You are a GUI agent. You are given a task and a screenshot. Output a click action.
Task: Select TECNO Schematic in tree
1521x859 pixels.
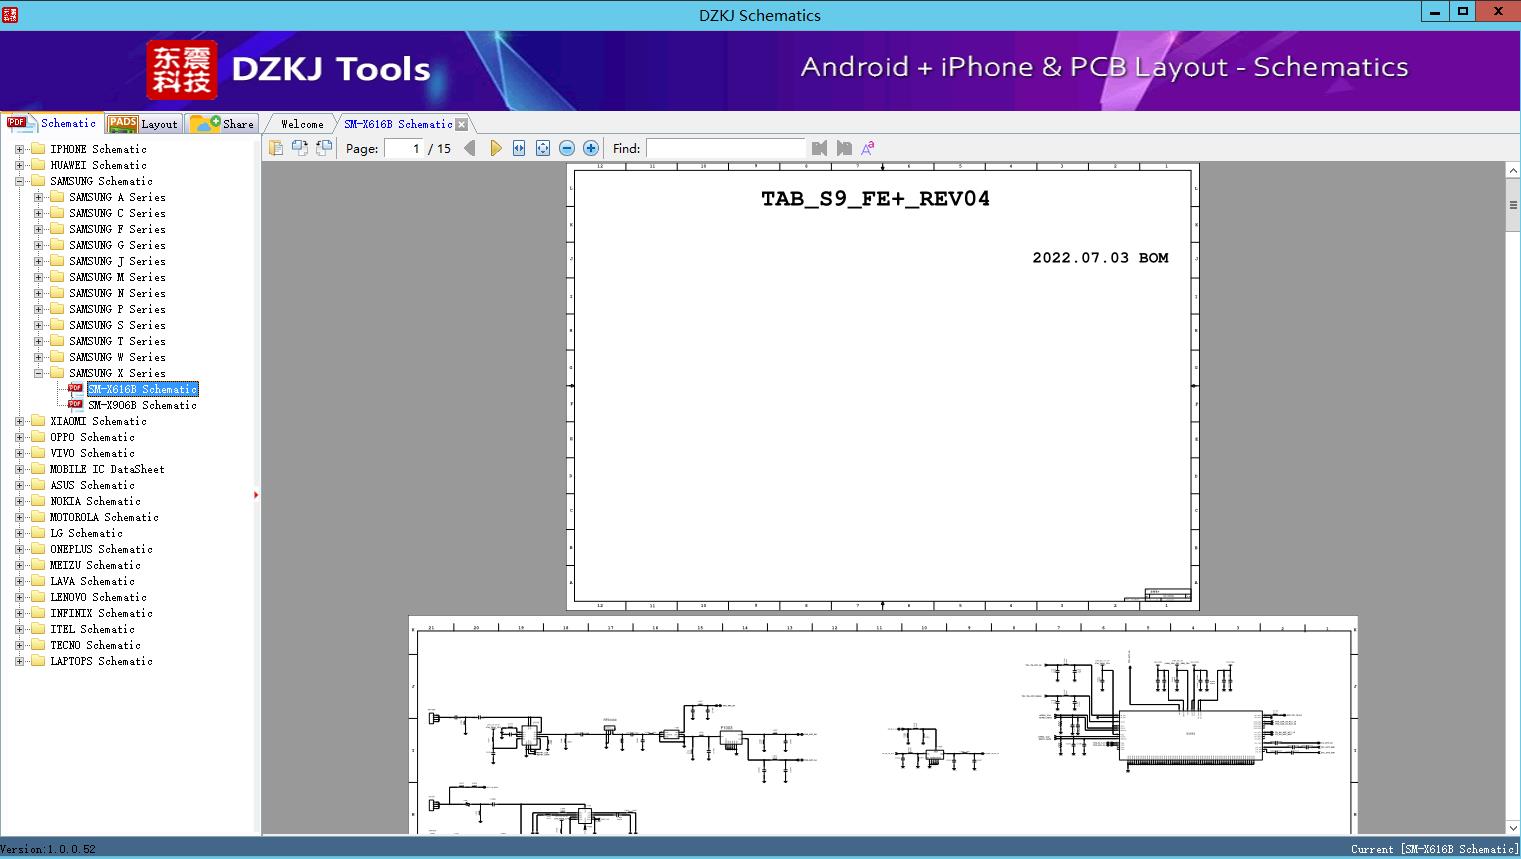[95, 645]
